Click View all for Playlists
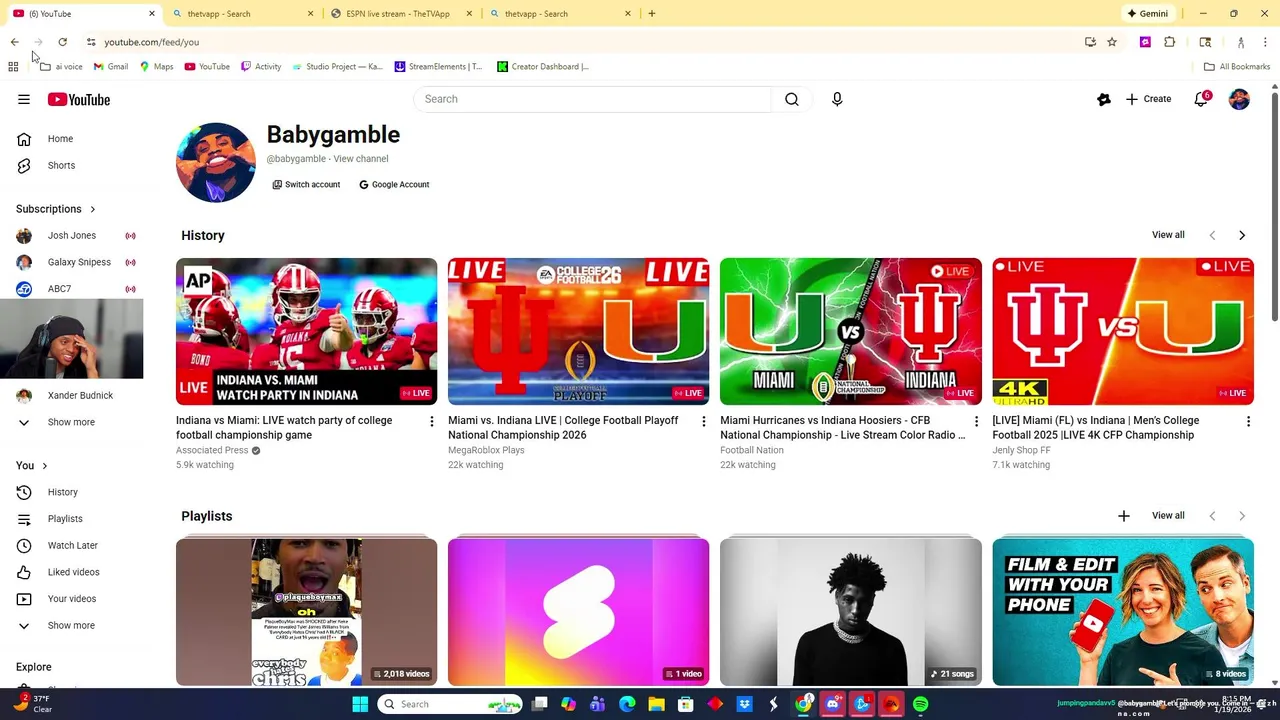This screenshot has height=720, width=1280. pyautogui.click(x=1168, y=516)
